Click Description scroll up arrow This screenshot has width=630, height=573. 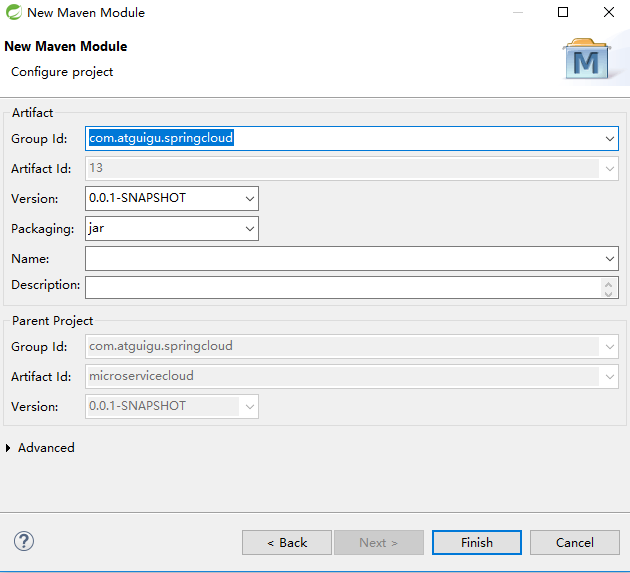coord(608,284)
